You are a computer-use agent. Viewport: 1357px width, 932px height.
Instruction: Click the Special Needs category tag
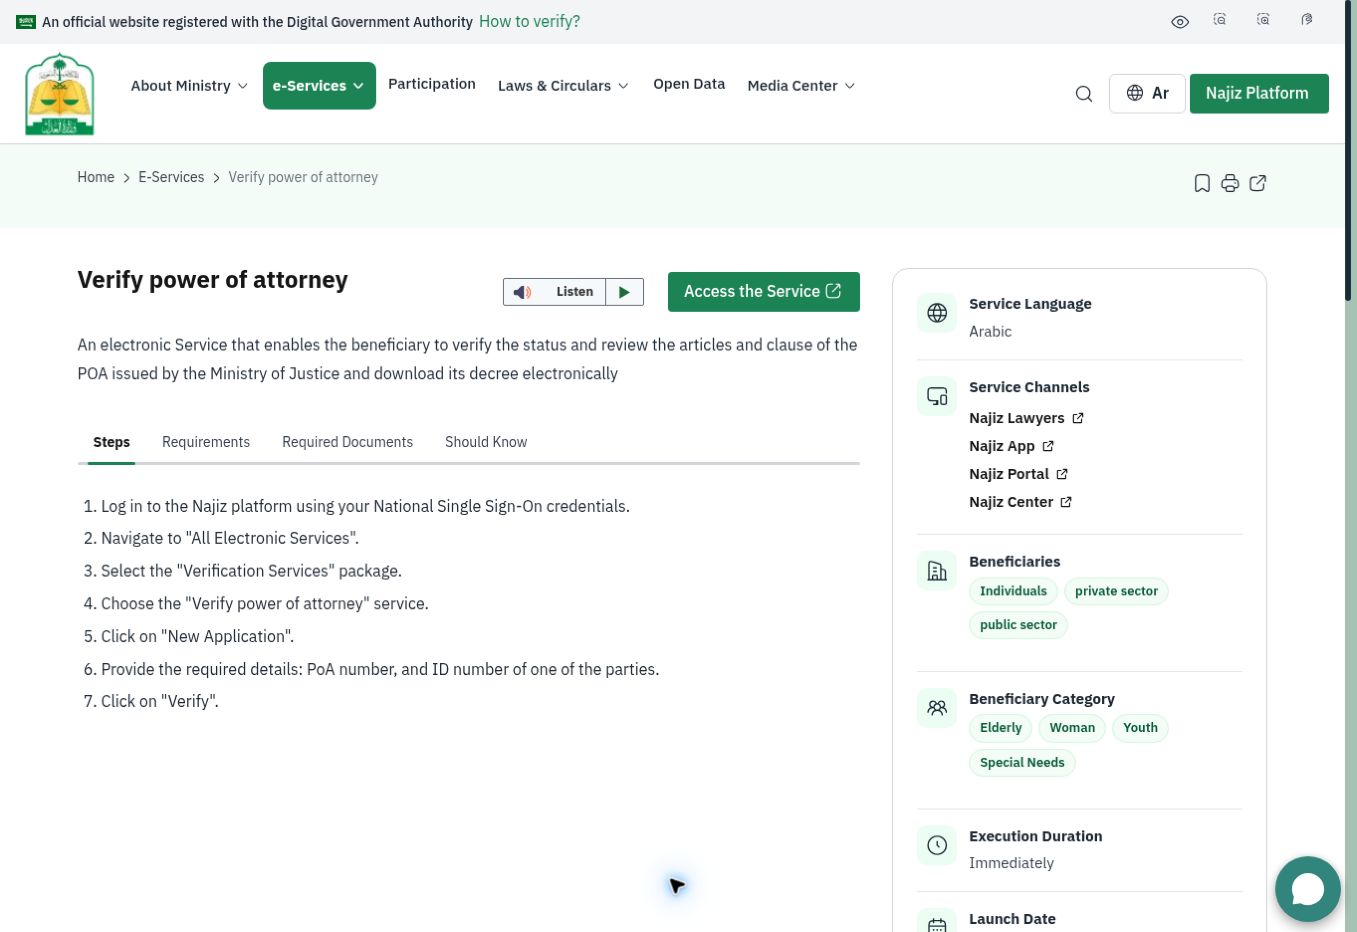pos(1022,763)
